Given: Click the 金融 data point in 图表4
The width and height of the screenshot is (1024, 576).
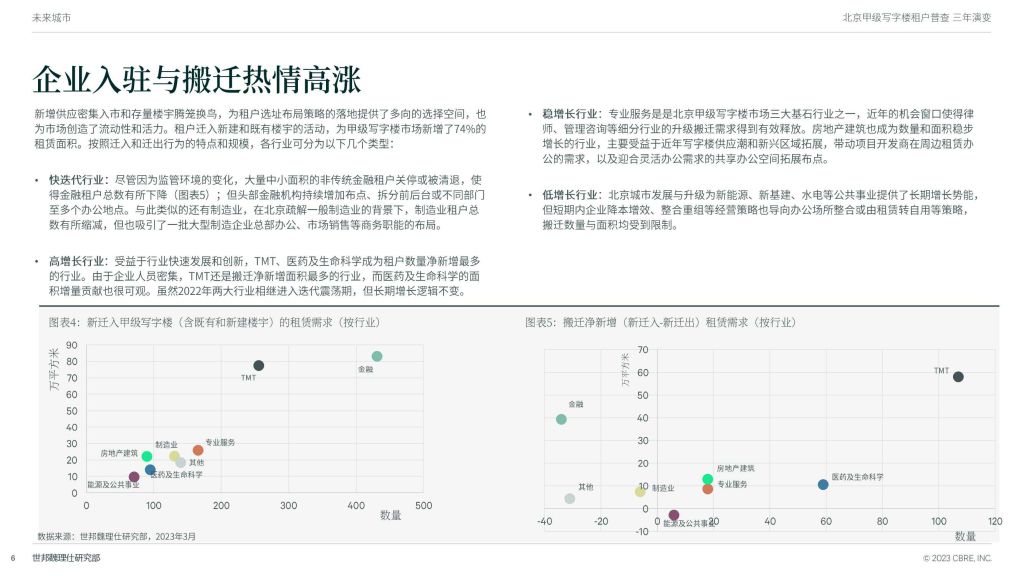Looking at the screenshot, I should click(377, 356).
